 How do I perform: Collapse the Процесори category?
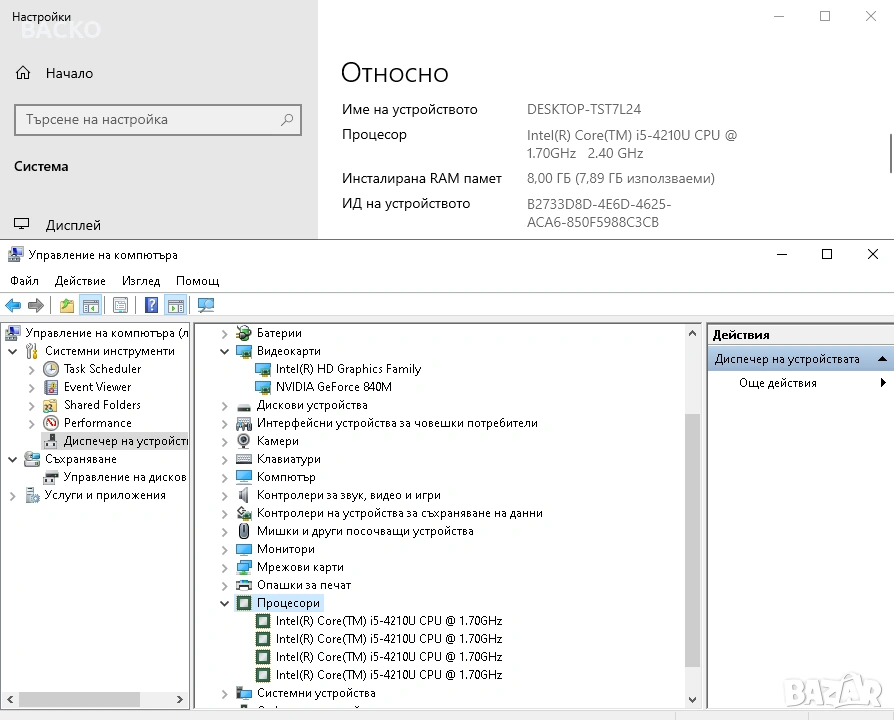coord(224,603)
